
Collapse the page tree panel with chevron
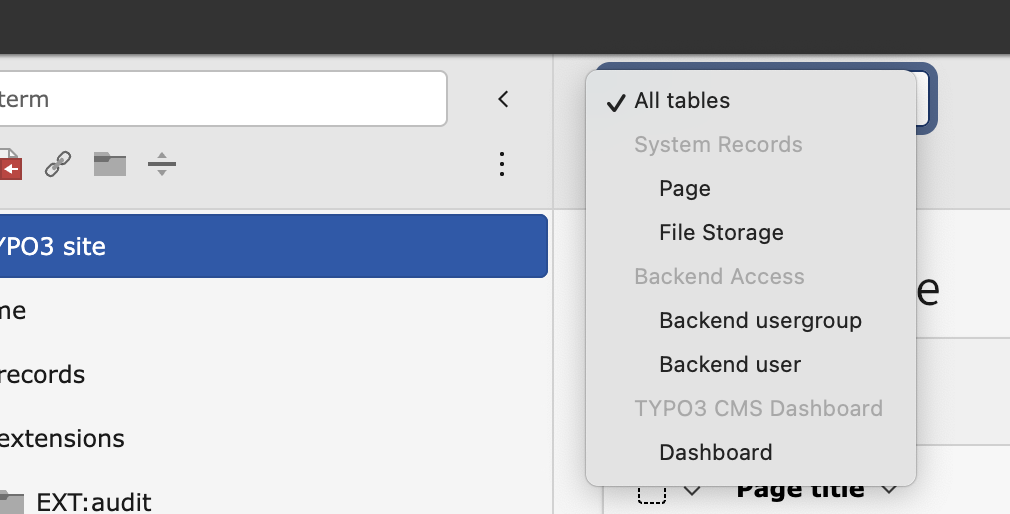[503, 99]
